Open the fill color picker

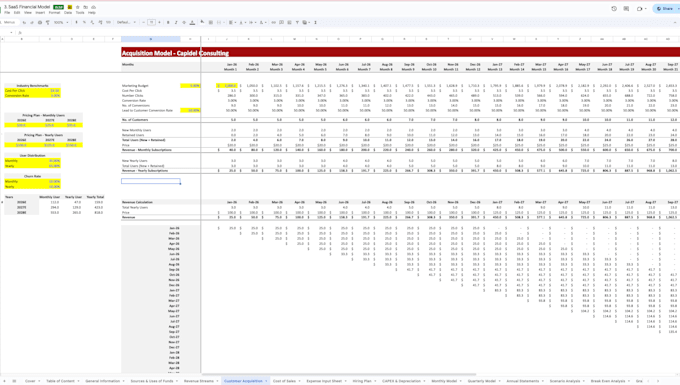click(202, 22)
